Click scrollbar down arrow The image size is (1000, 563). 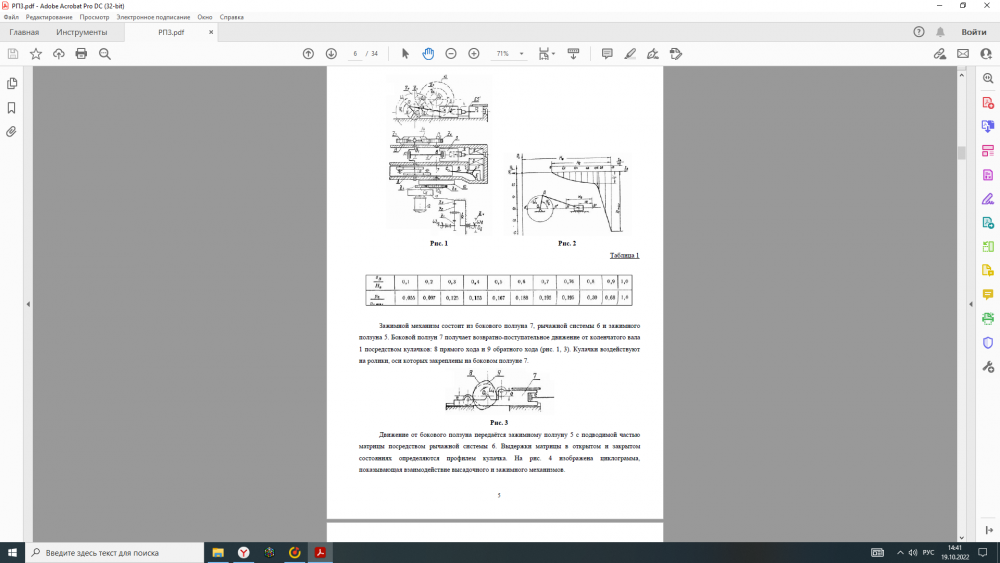click(961, 537)
